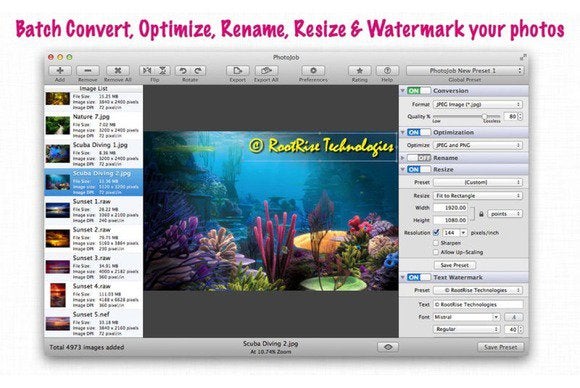Screen dimensions: 580x388
Task: Select Sunset 2.raw in the image list
Action: (94, 239)
